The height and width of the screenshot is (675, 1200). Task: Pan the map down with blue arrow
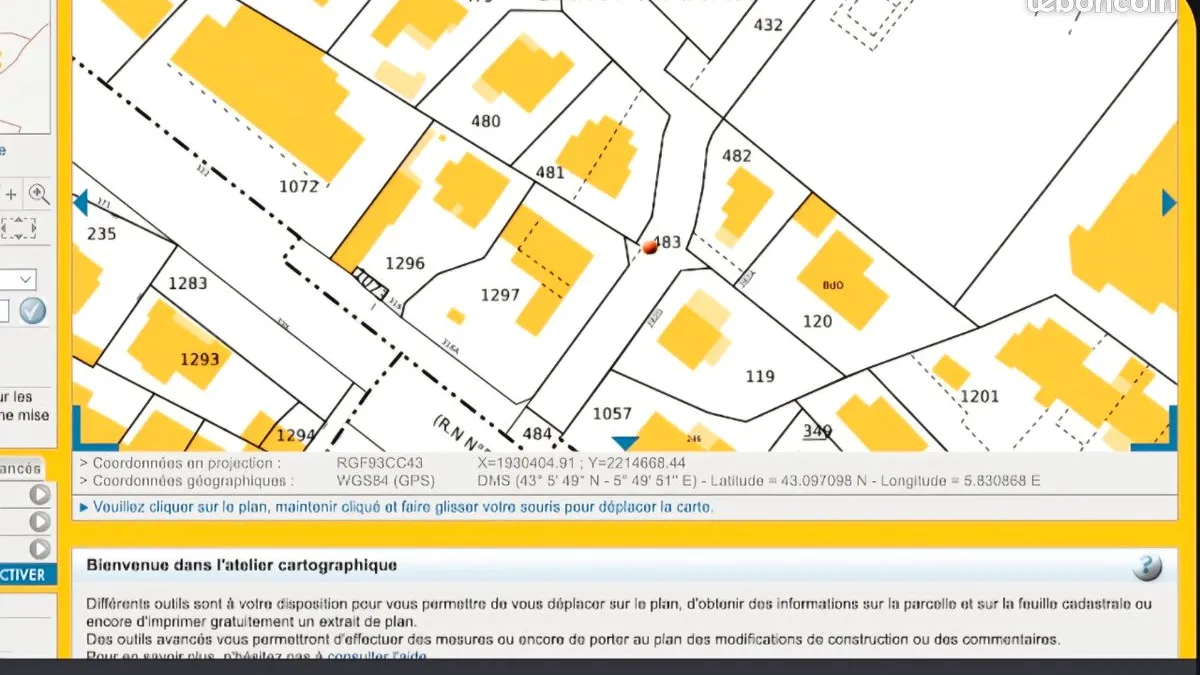(625, 443)
